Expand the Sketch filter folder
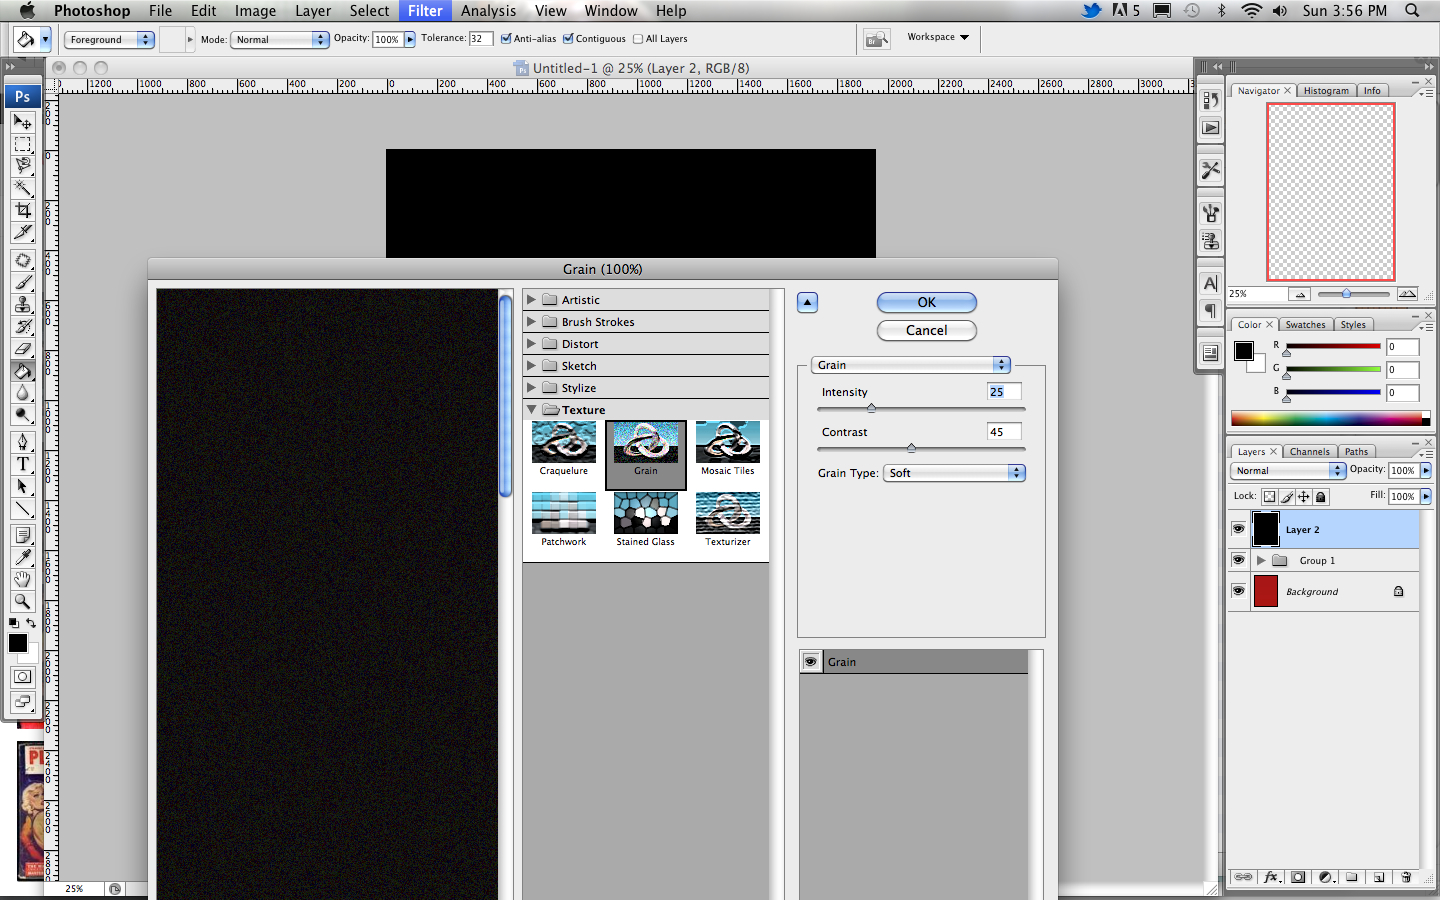The image size is (1440, 900). click(x=532, y=365)
